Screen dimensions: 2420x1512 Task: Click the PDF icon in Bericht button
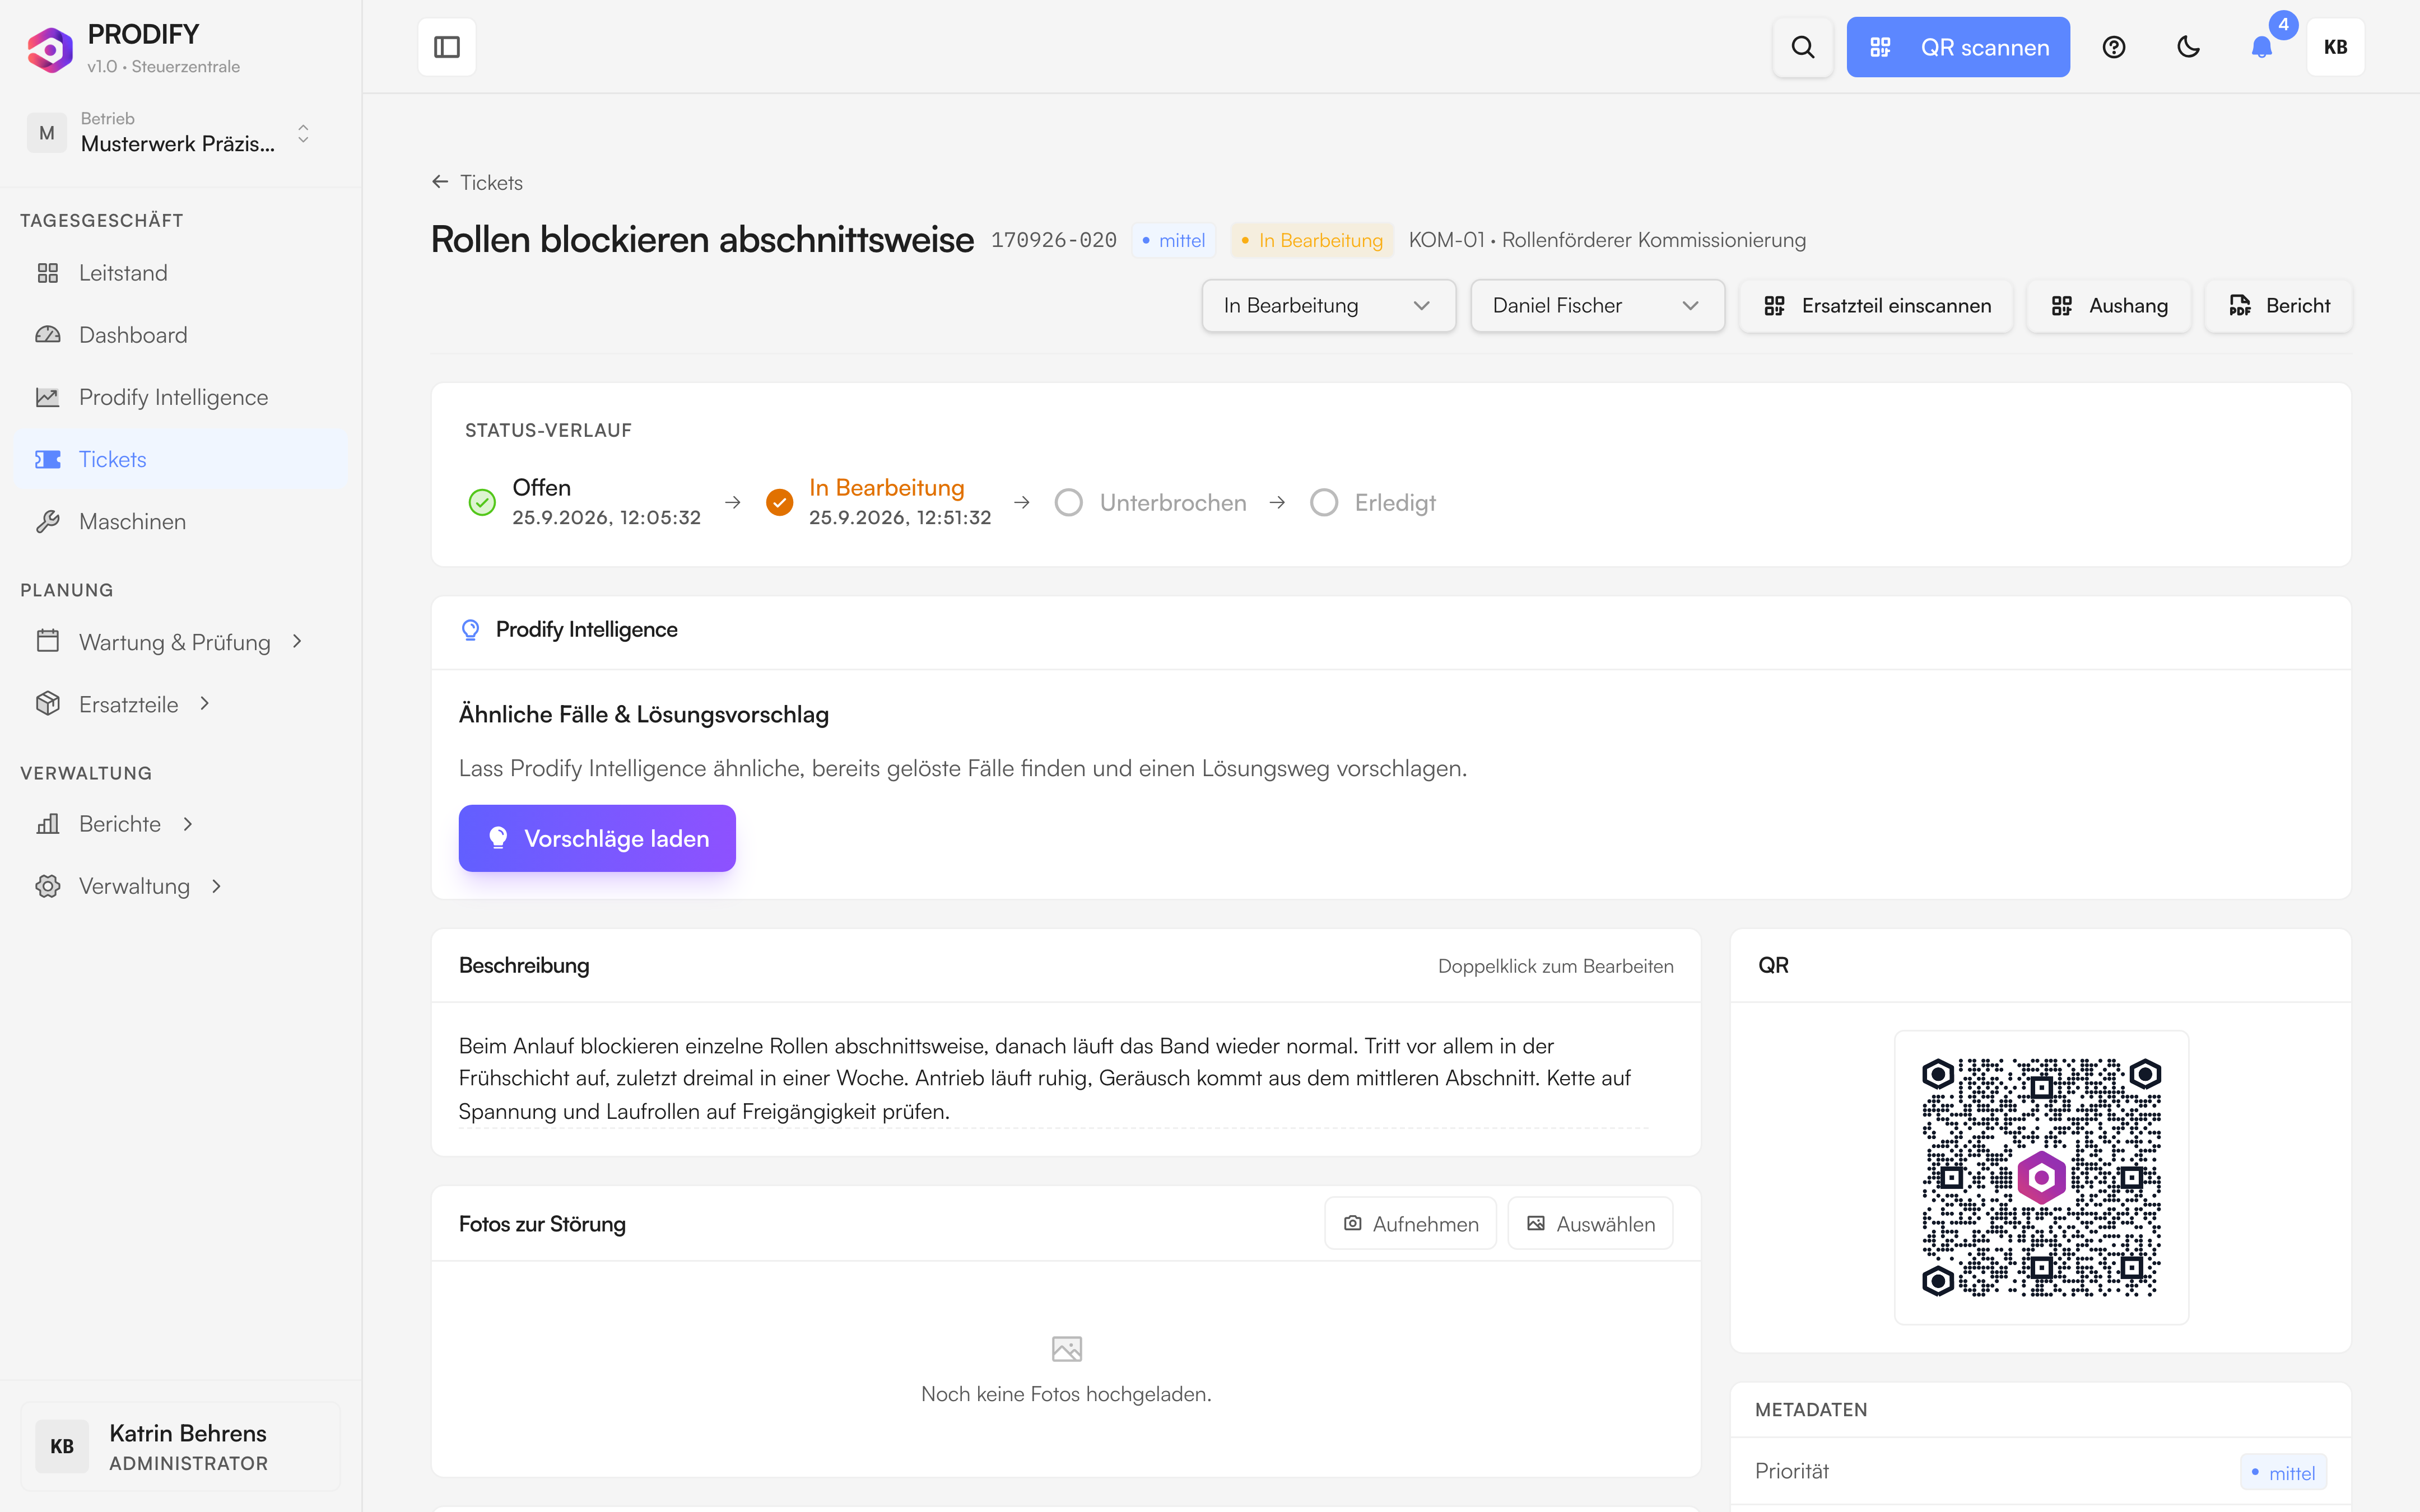pos(2240,305)
